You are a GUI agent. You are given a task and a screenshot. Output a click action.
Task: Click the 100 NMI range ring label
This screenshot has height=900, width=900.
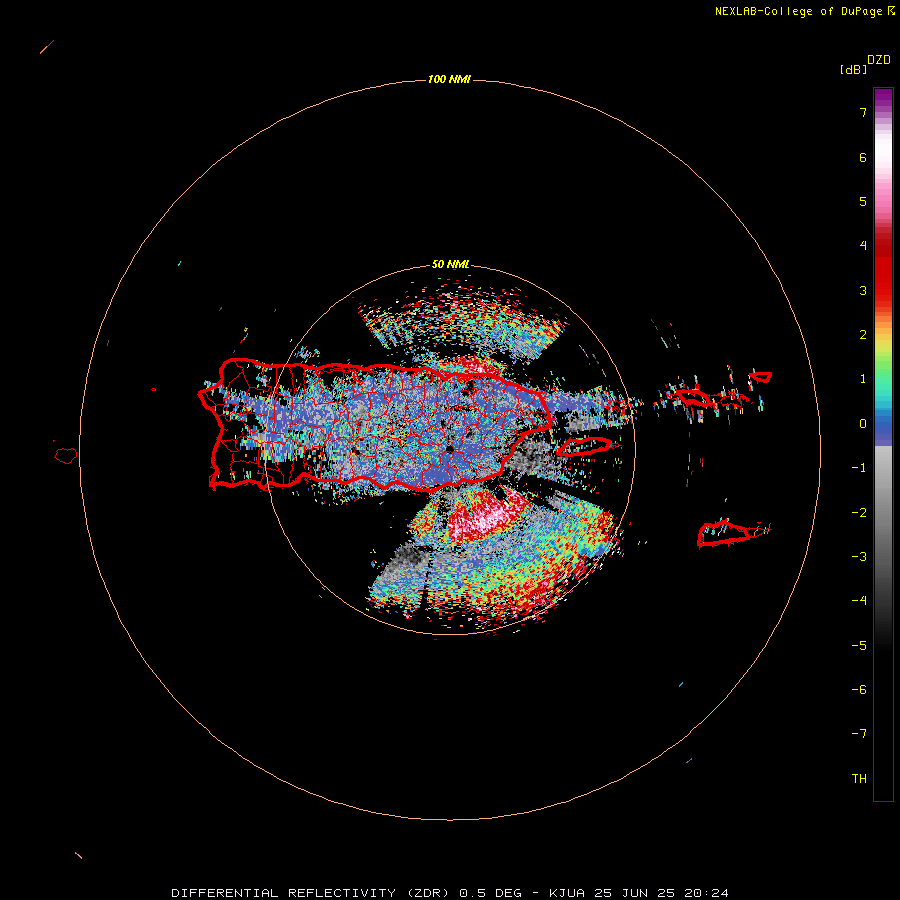click(x=449, y=79)
